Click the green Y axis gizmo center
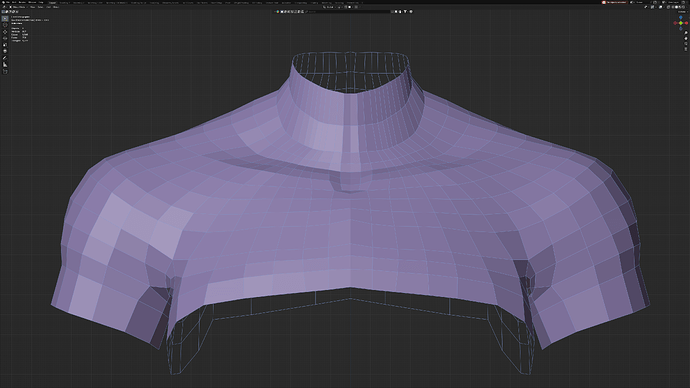Viewport: 690px width, 388px height. (x=681, y=23)
